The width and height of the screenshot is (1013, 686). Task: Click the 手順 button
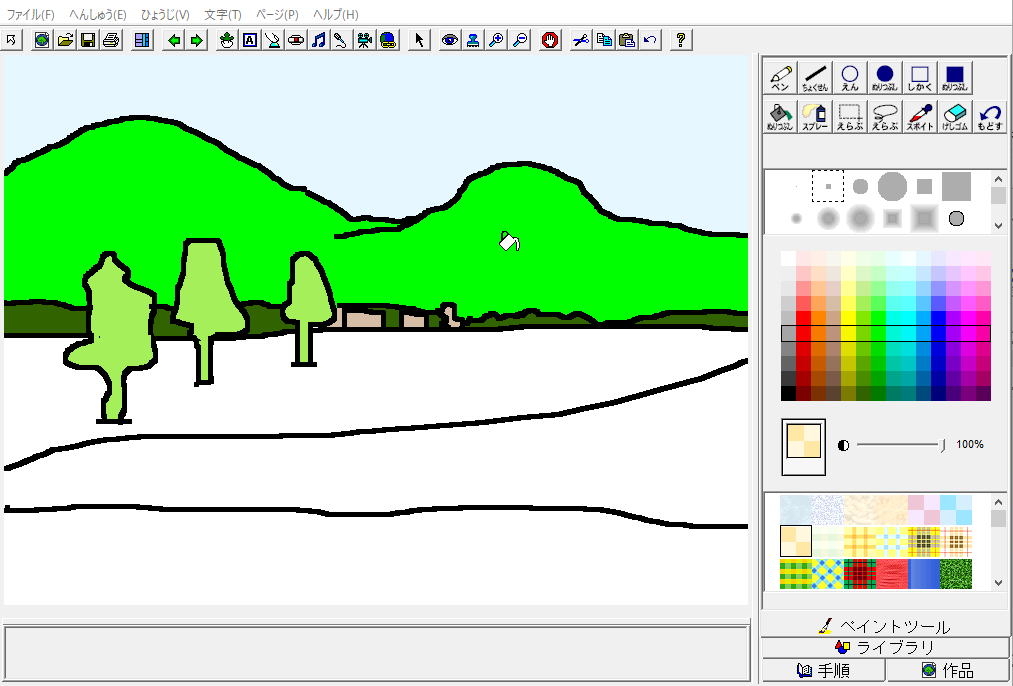(x=823, y=671)
